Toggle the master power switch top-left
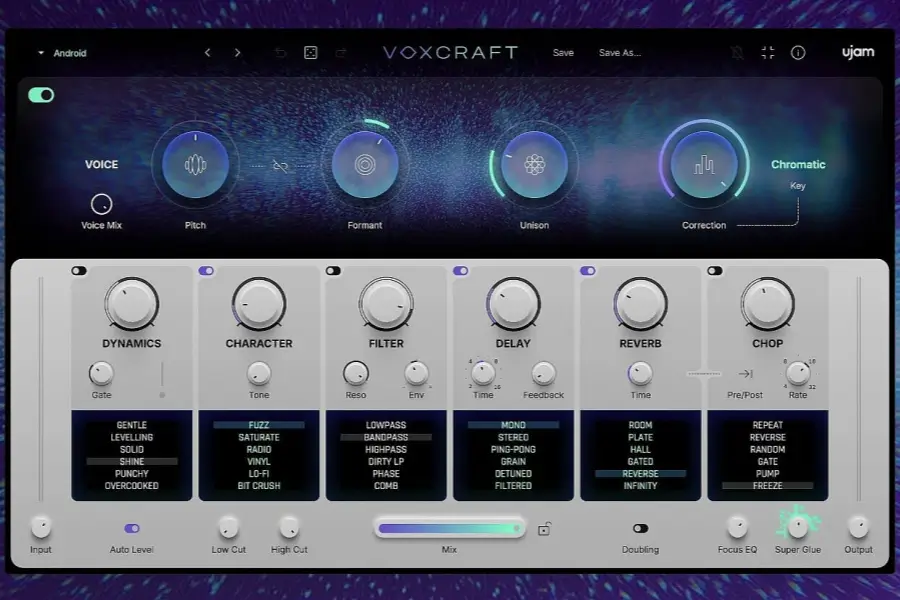Viewport: 900px width, 600px height. tap(40, 95)
